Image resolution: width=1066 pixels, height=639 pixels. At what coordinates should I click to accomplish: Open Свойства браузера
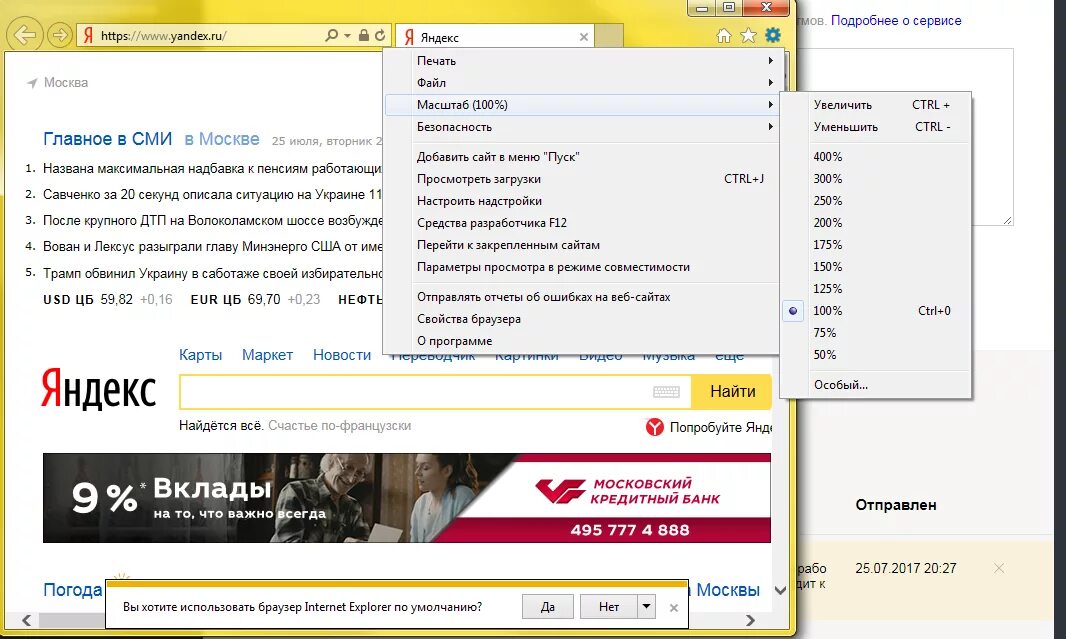tap(582, 319)
